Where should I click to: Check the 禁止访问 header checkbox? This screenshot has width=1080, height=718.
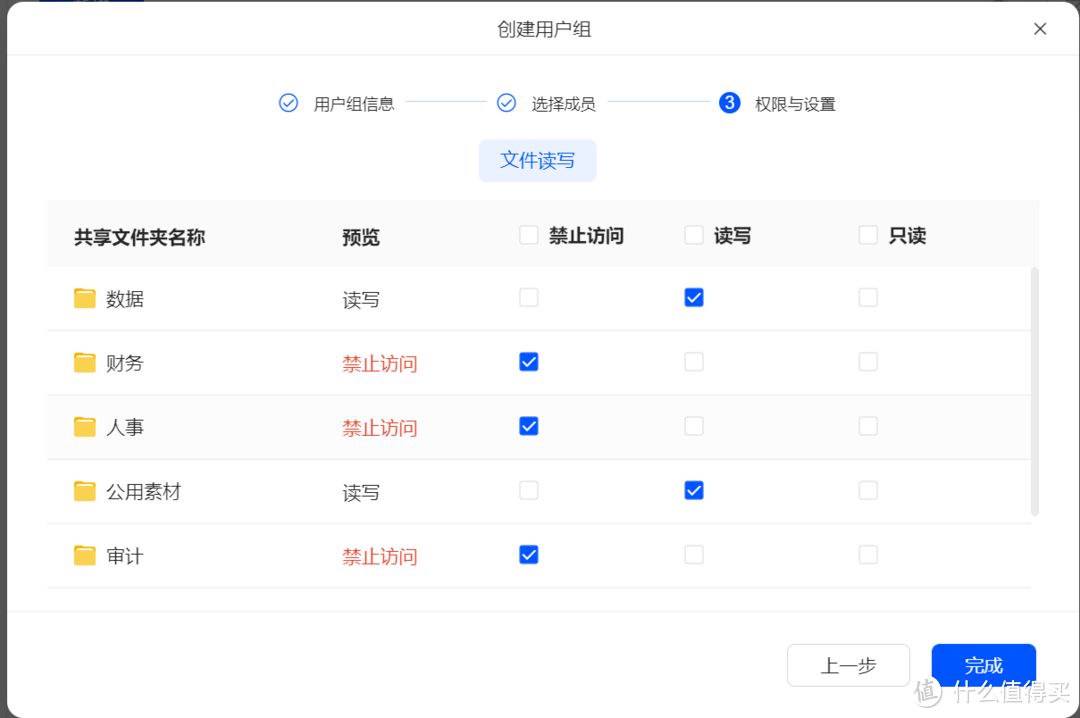pyautogui.click(x=528, y=234)
